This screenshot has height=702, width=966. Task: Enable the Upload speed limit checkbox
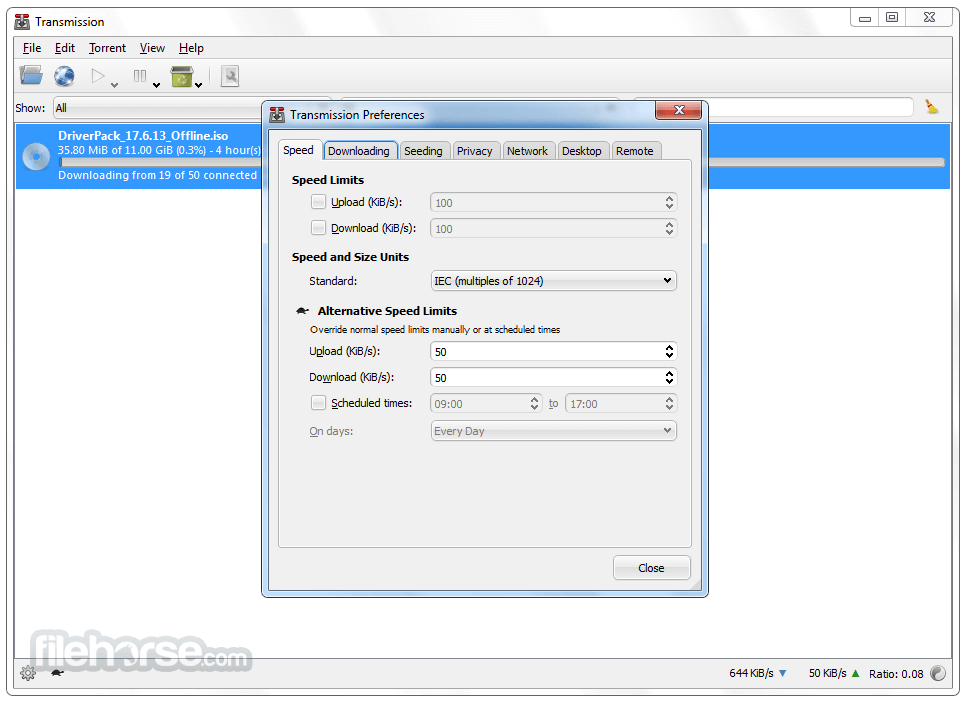click(x=318, y=202)
